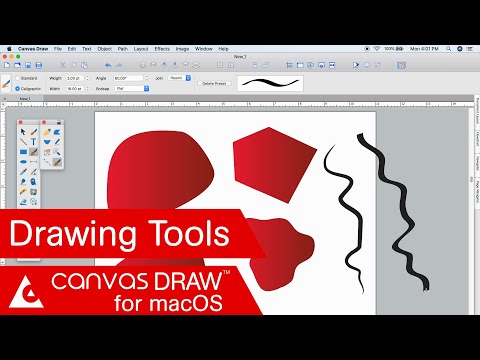Open the Endcap dropdown set to Flat
480x360 pixels.
(x=132, y=89)
